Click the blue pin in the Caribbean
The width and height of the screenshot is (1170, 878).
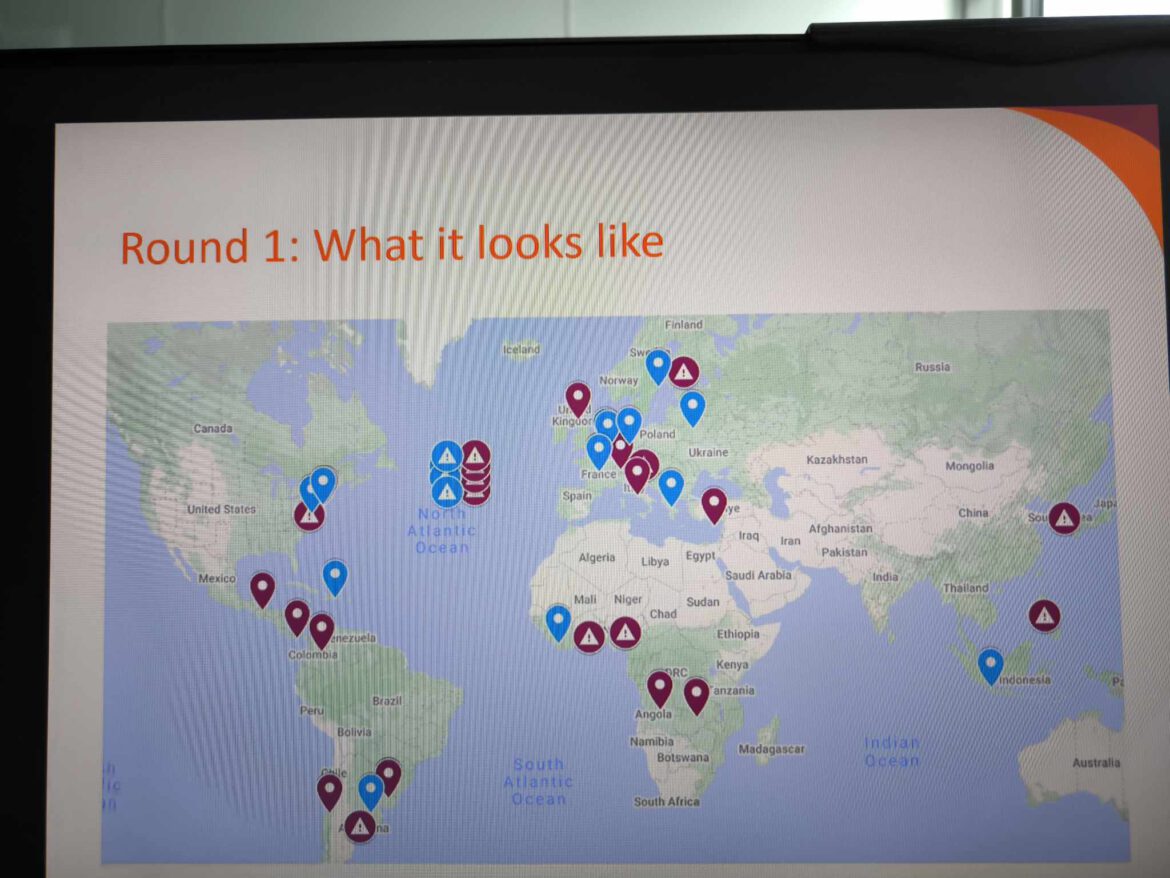click(335, 576)
